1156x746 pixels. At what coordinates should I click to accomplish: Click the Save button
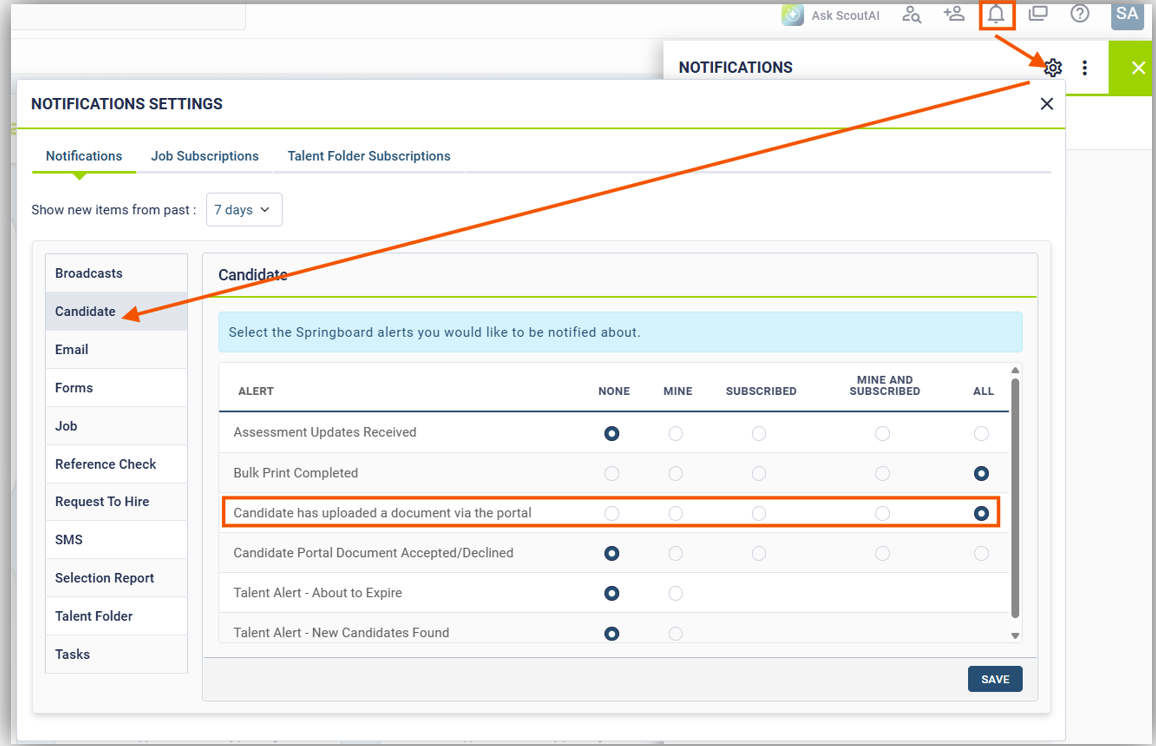pyautogui.click(x=995, y=679)
